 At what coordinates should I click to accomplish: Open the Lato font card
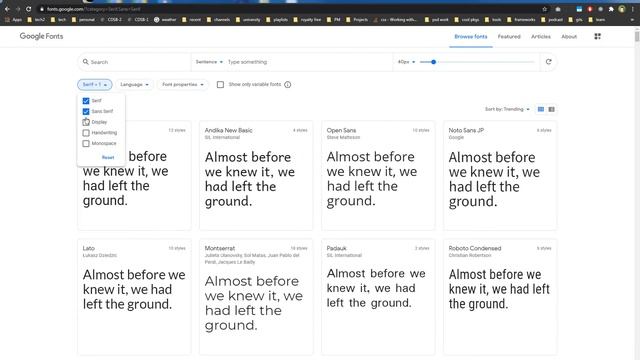(x=134, y=297)
